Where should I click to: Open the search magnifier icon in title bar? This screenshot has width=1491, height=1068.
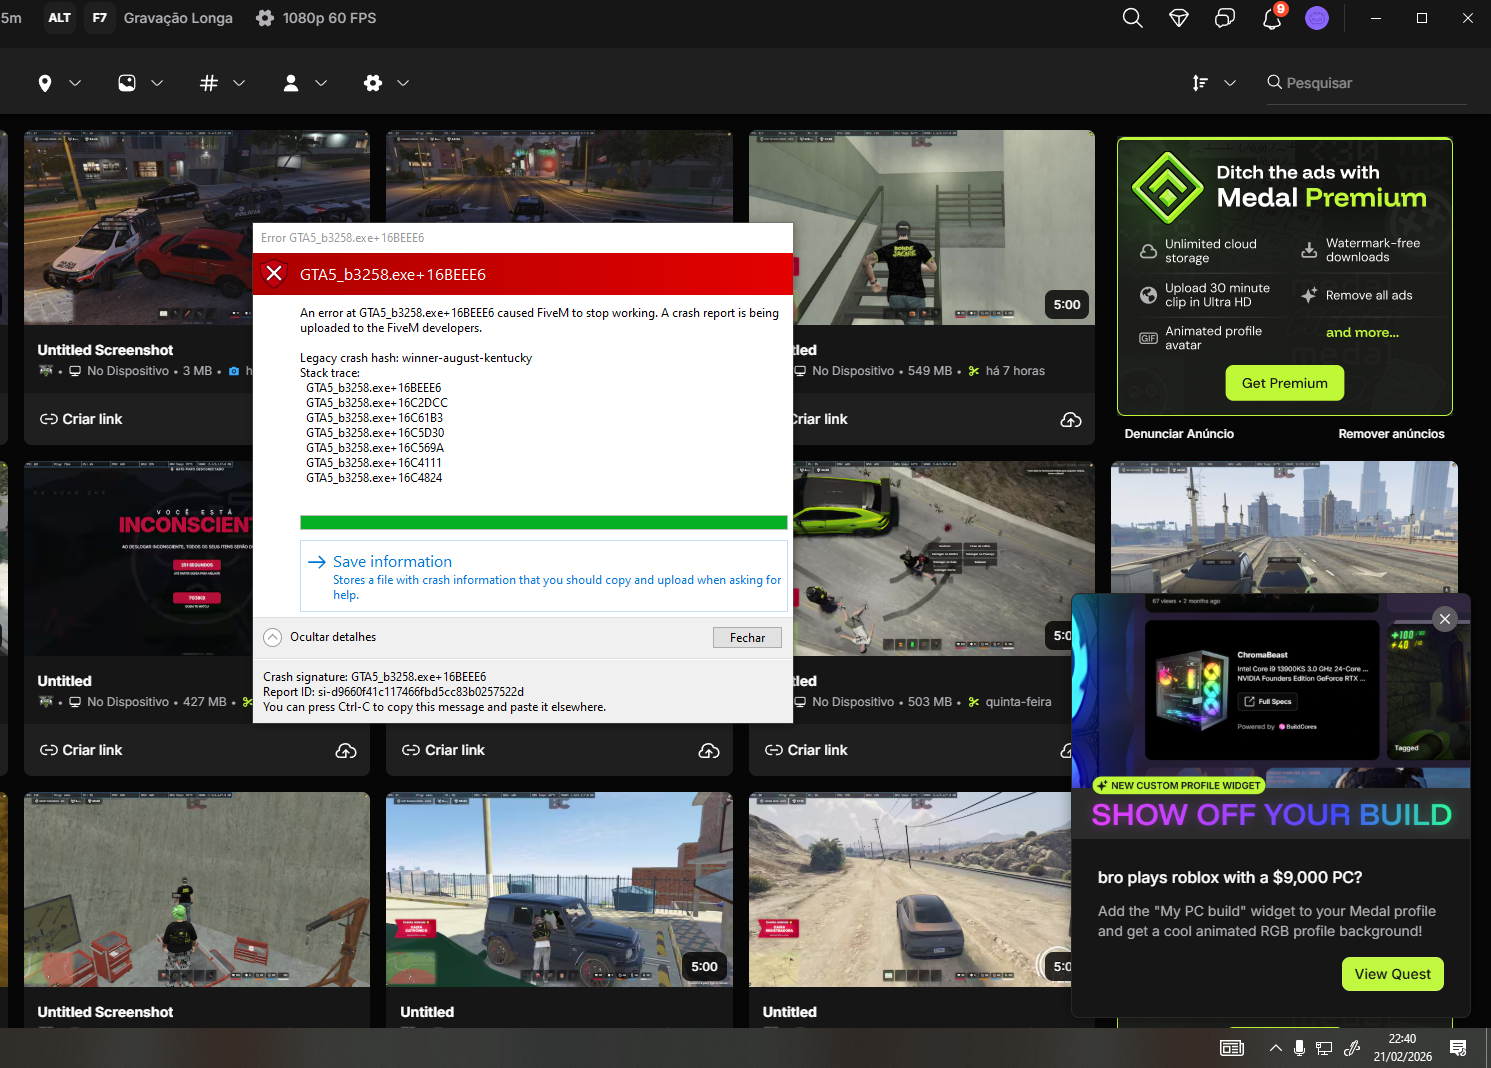pyautogui.click(x=1132, y=18)
